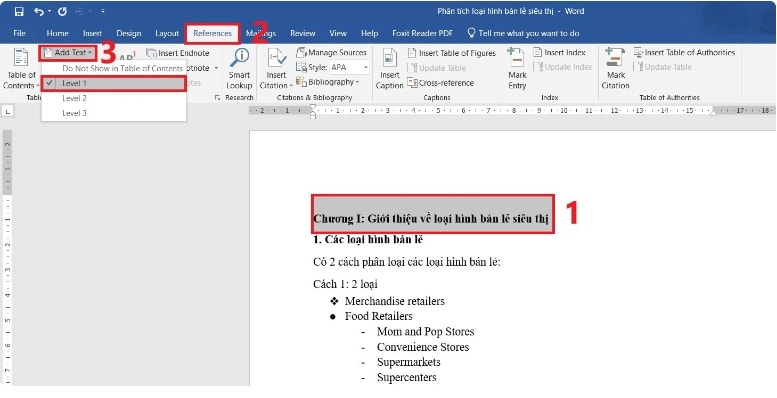Select the checked Level 1 option
777x398 pixels.
(114, 84)
